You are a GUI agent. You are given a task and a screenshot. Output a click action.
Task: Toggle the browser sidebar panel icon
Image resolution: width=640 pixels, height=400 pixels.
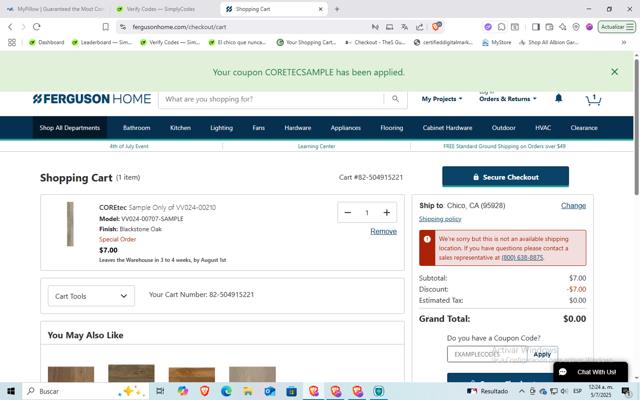pos(536,27)
